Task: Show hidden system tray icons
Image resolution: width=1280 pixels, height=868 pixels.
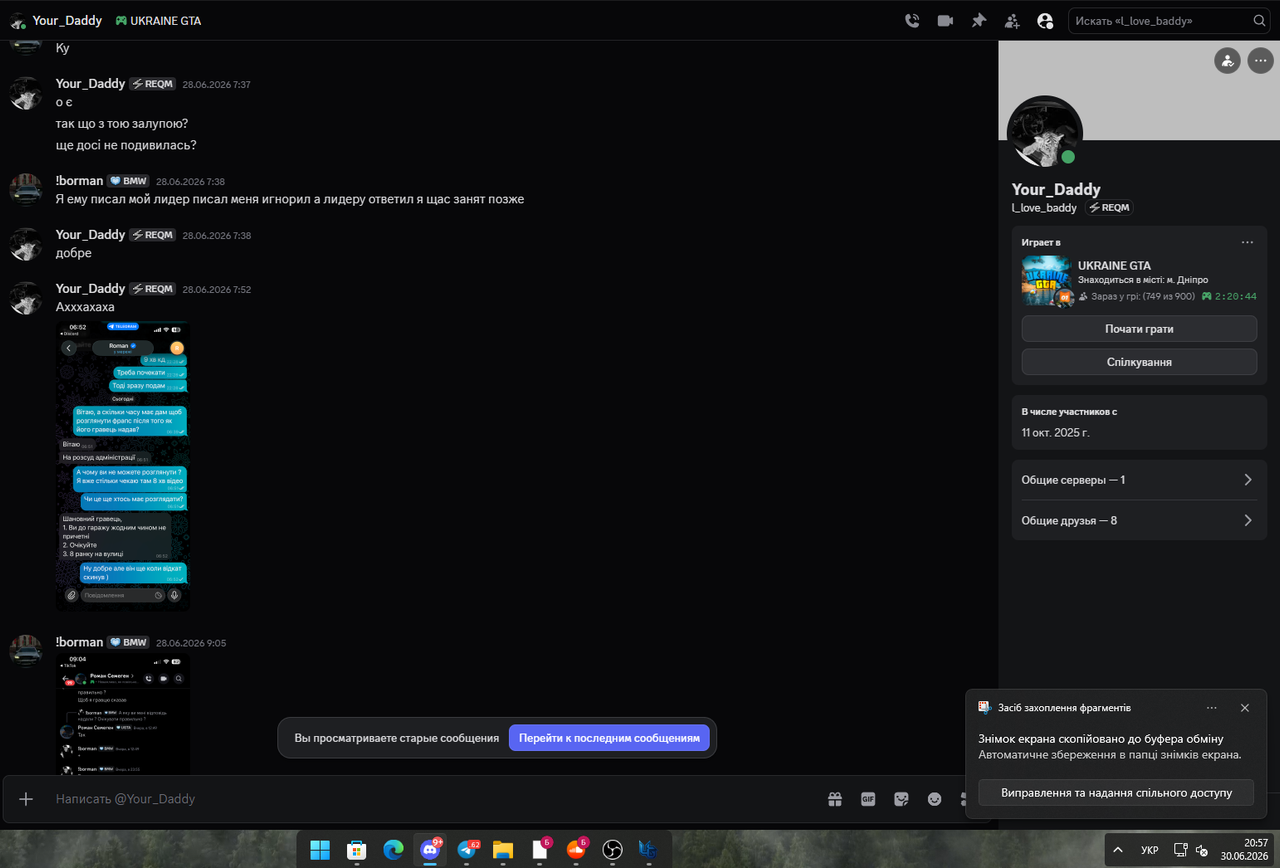Action: (x=1118, y=850)
